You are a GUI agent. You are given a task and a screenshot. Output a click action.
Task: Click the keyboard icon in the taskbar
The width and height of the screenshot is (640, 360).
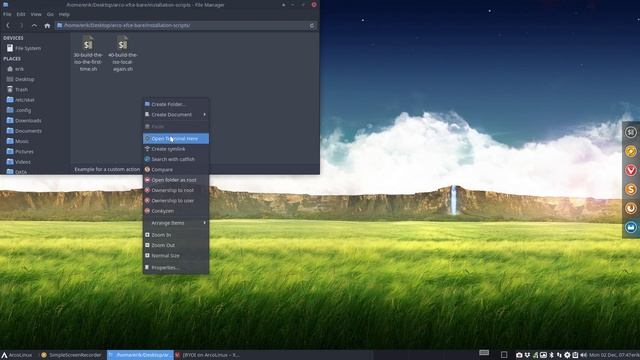(x=484, y=353)
